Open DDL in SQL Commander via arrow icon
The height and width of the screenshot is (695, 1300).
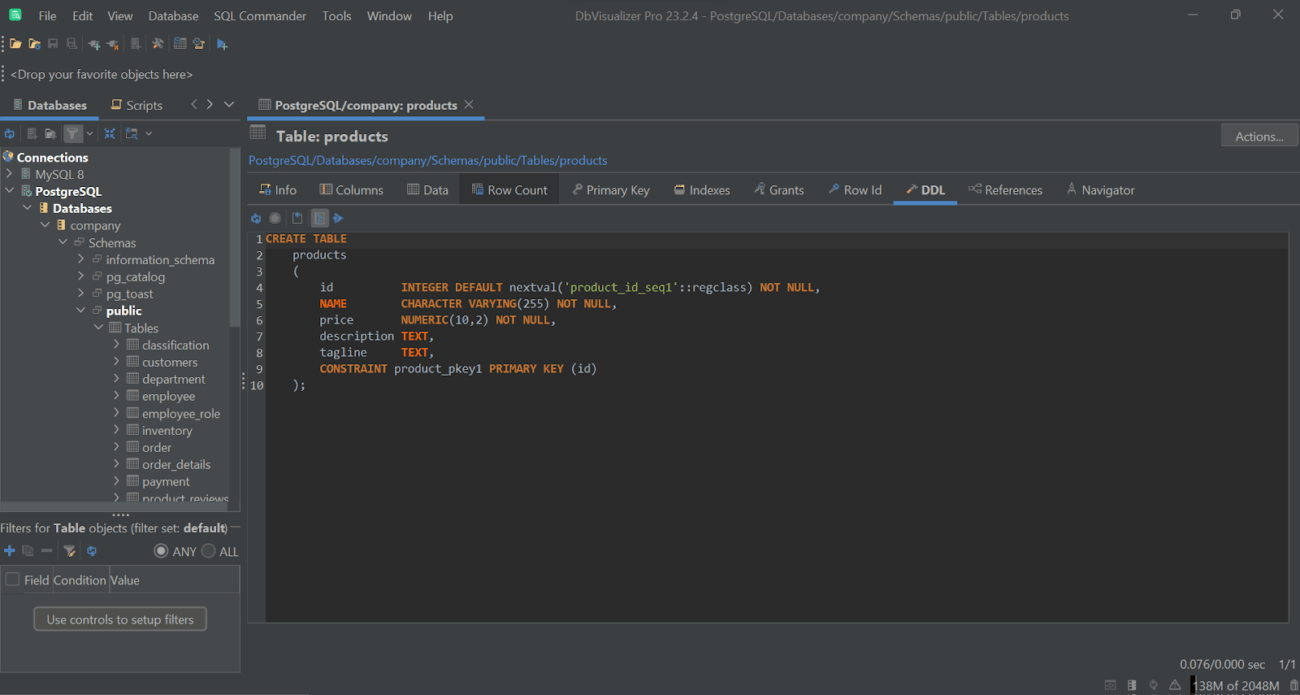point(338,218)
